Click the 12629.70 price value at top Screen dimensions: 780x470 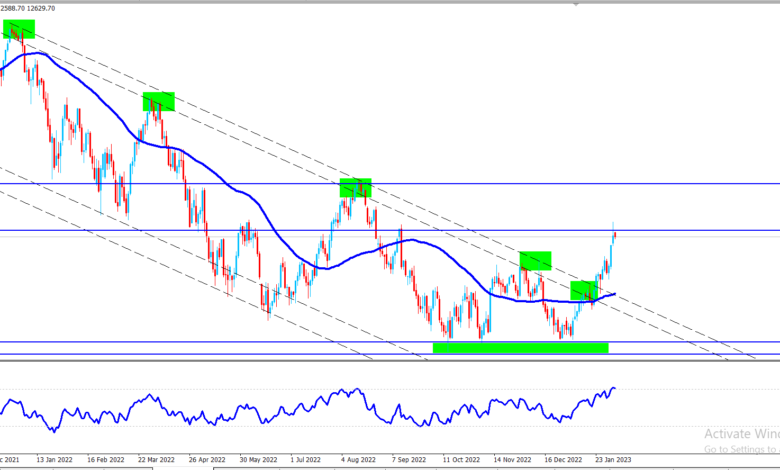point(41,8)
